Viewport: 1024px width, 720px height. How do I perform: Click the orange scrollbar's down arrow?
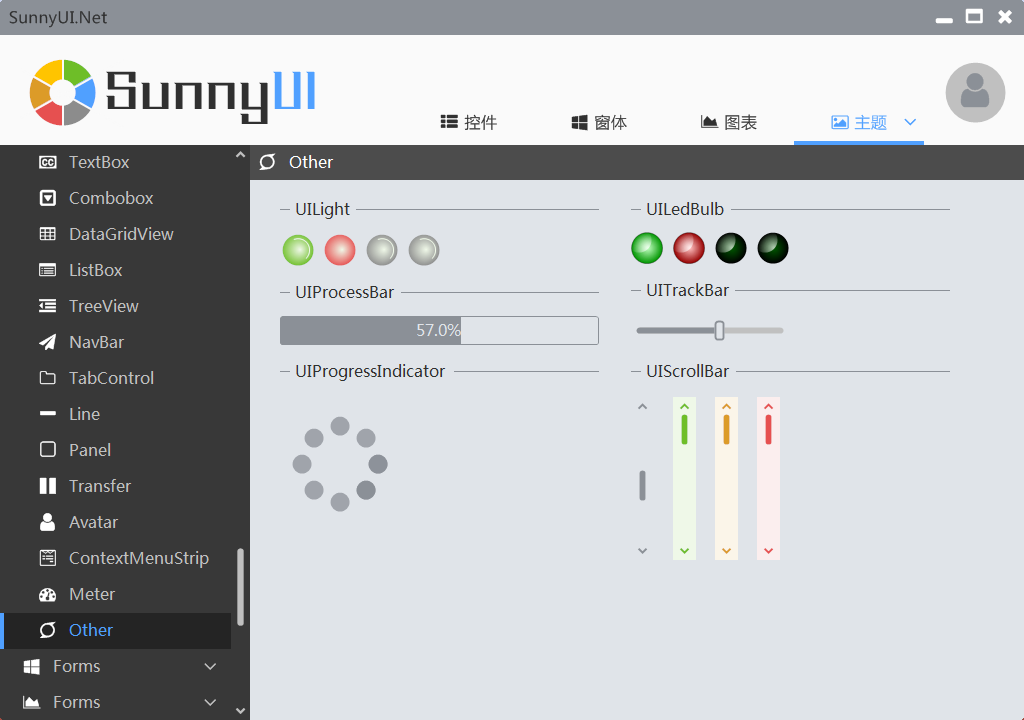(726, 549)
